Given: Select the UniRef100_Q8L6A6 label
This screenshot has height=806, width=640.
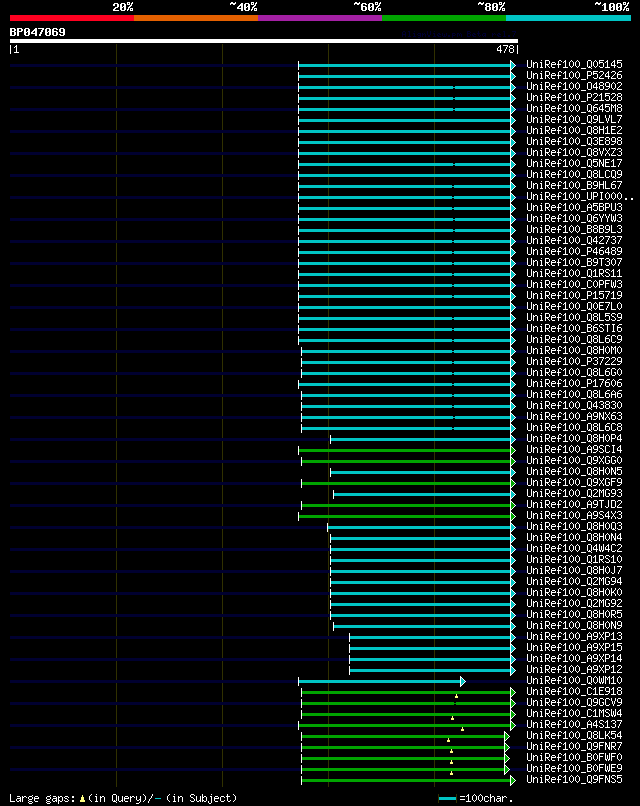Looking at the screenshot, I should tap(574, 394).
